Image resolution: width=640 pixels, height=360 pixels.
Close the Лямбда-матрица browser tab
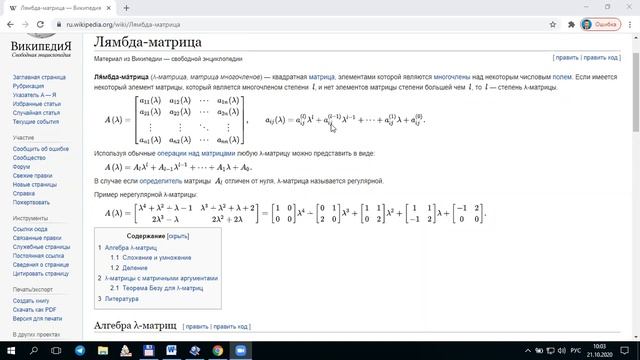point(109,8)
